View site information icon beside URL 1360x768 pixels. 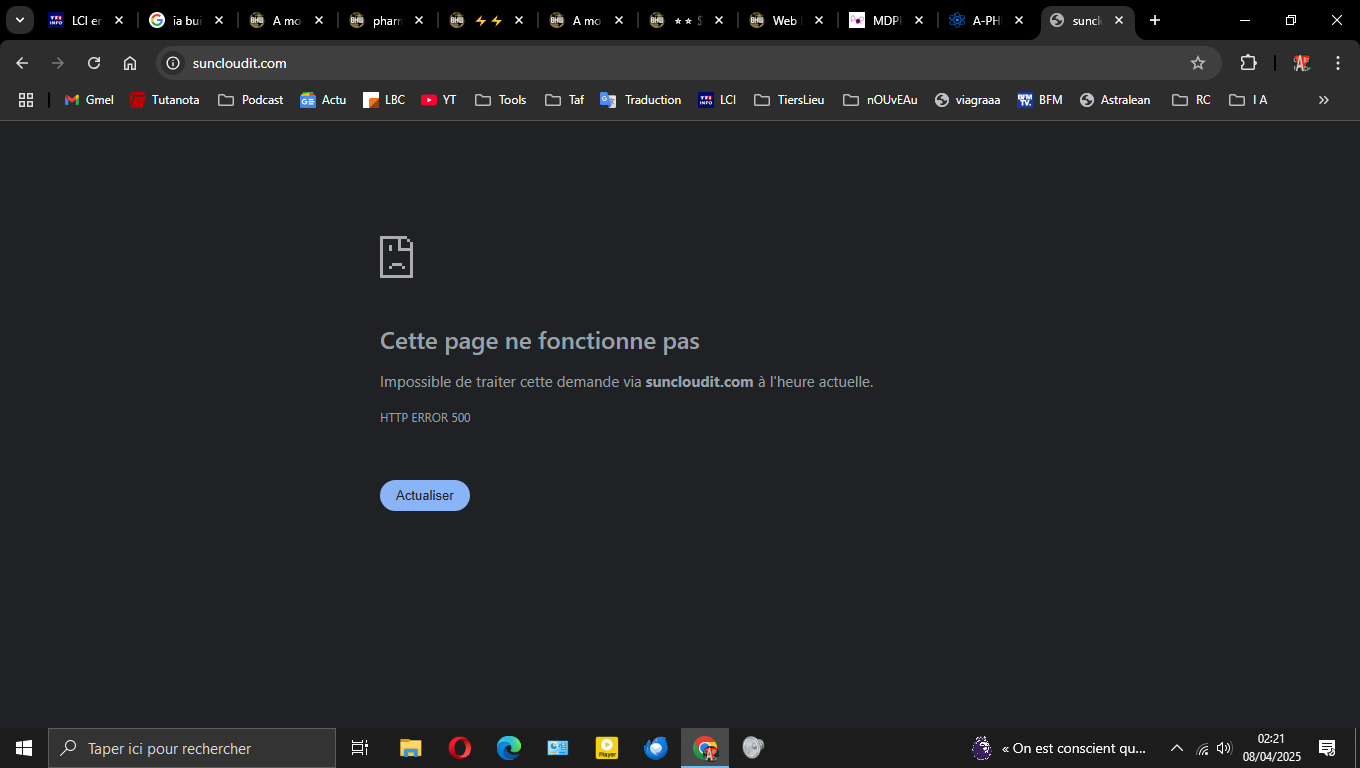(172, 63)
